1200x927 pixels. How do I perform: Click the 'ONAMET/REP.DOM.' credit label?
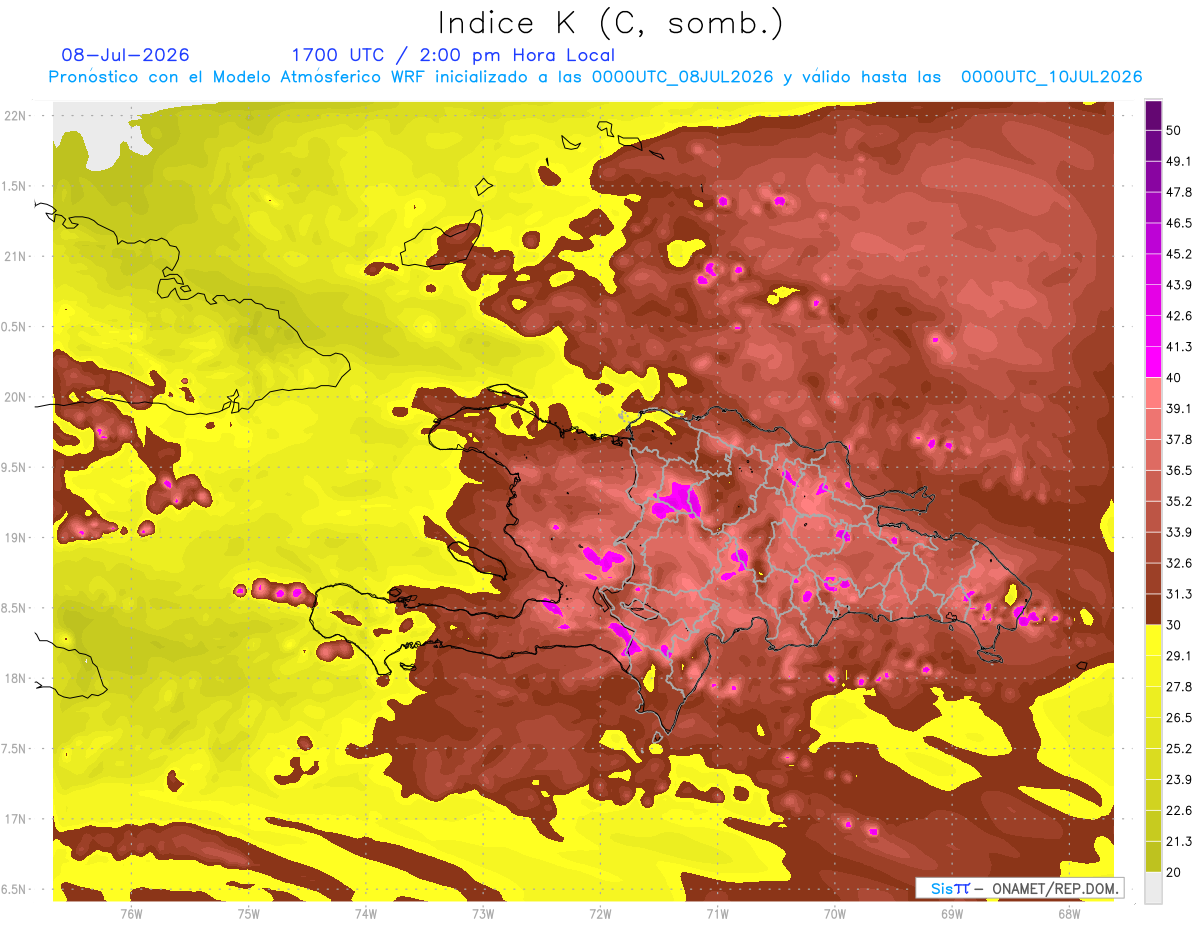point(1054,888)
